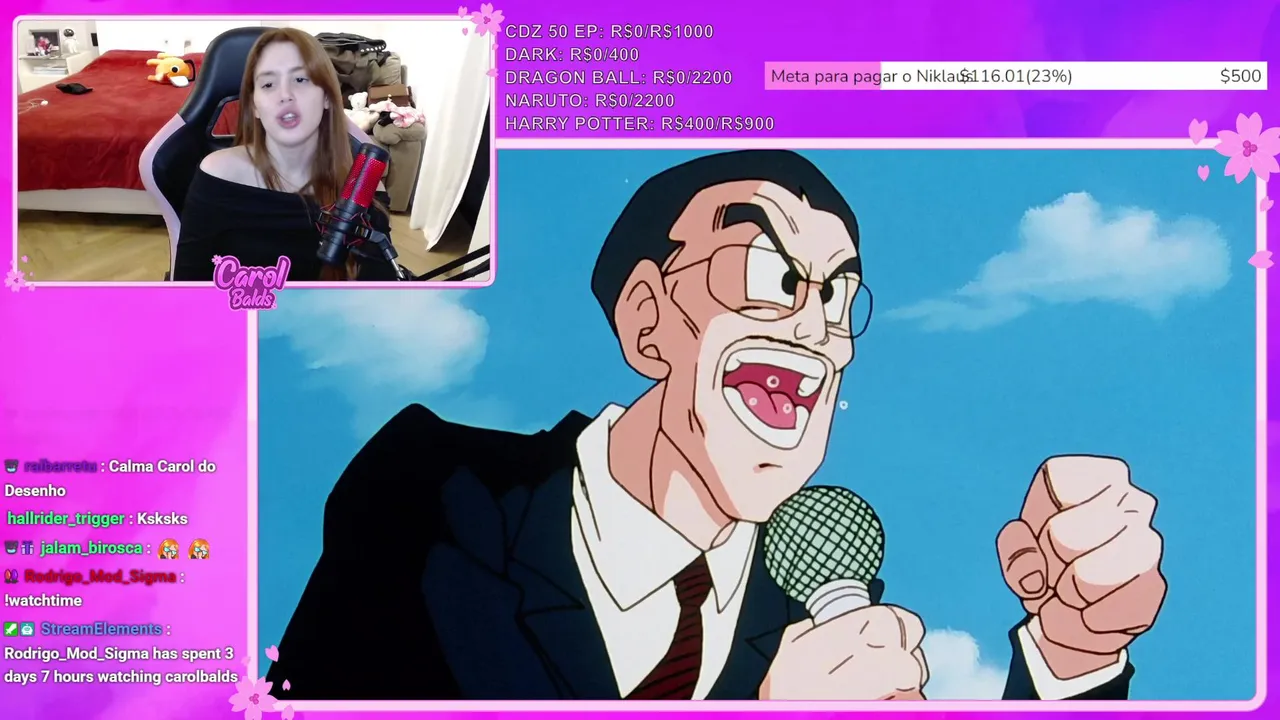Click the 'Calma Carol do Desenho' chat message
The image size is (1280, 720).
tap(110, 478)
